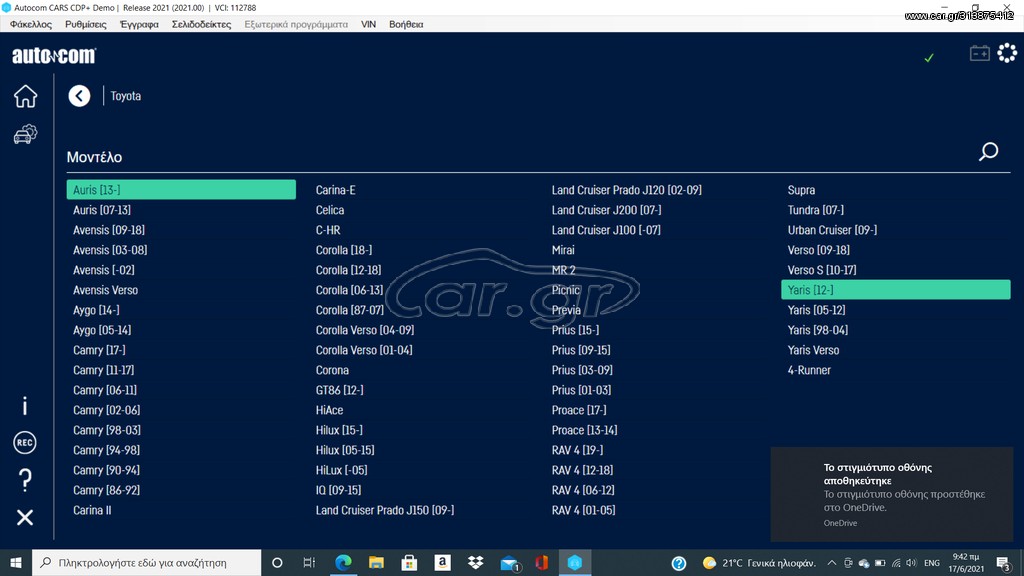Go to the Home screen icon
Screen dimensions: 1024x576
coord(25,96)
